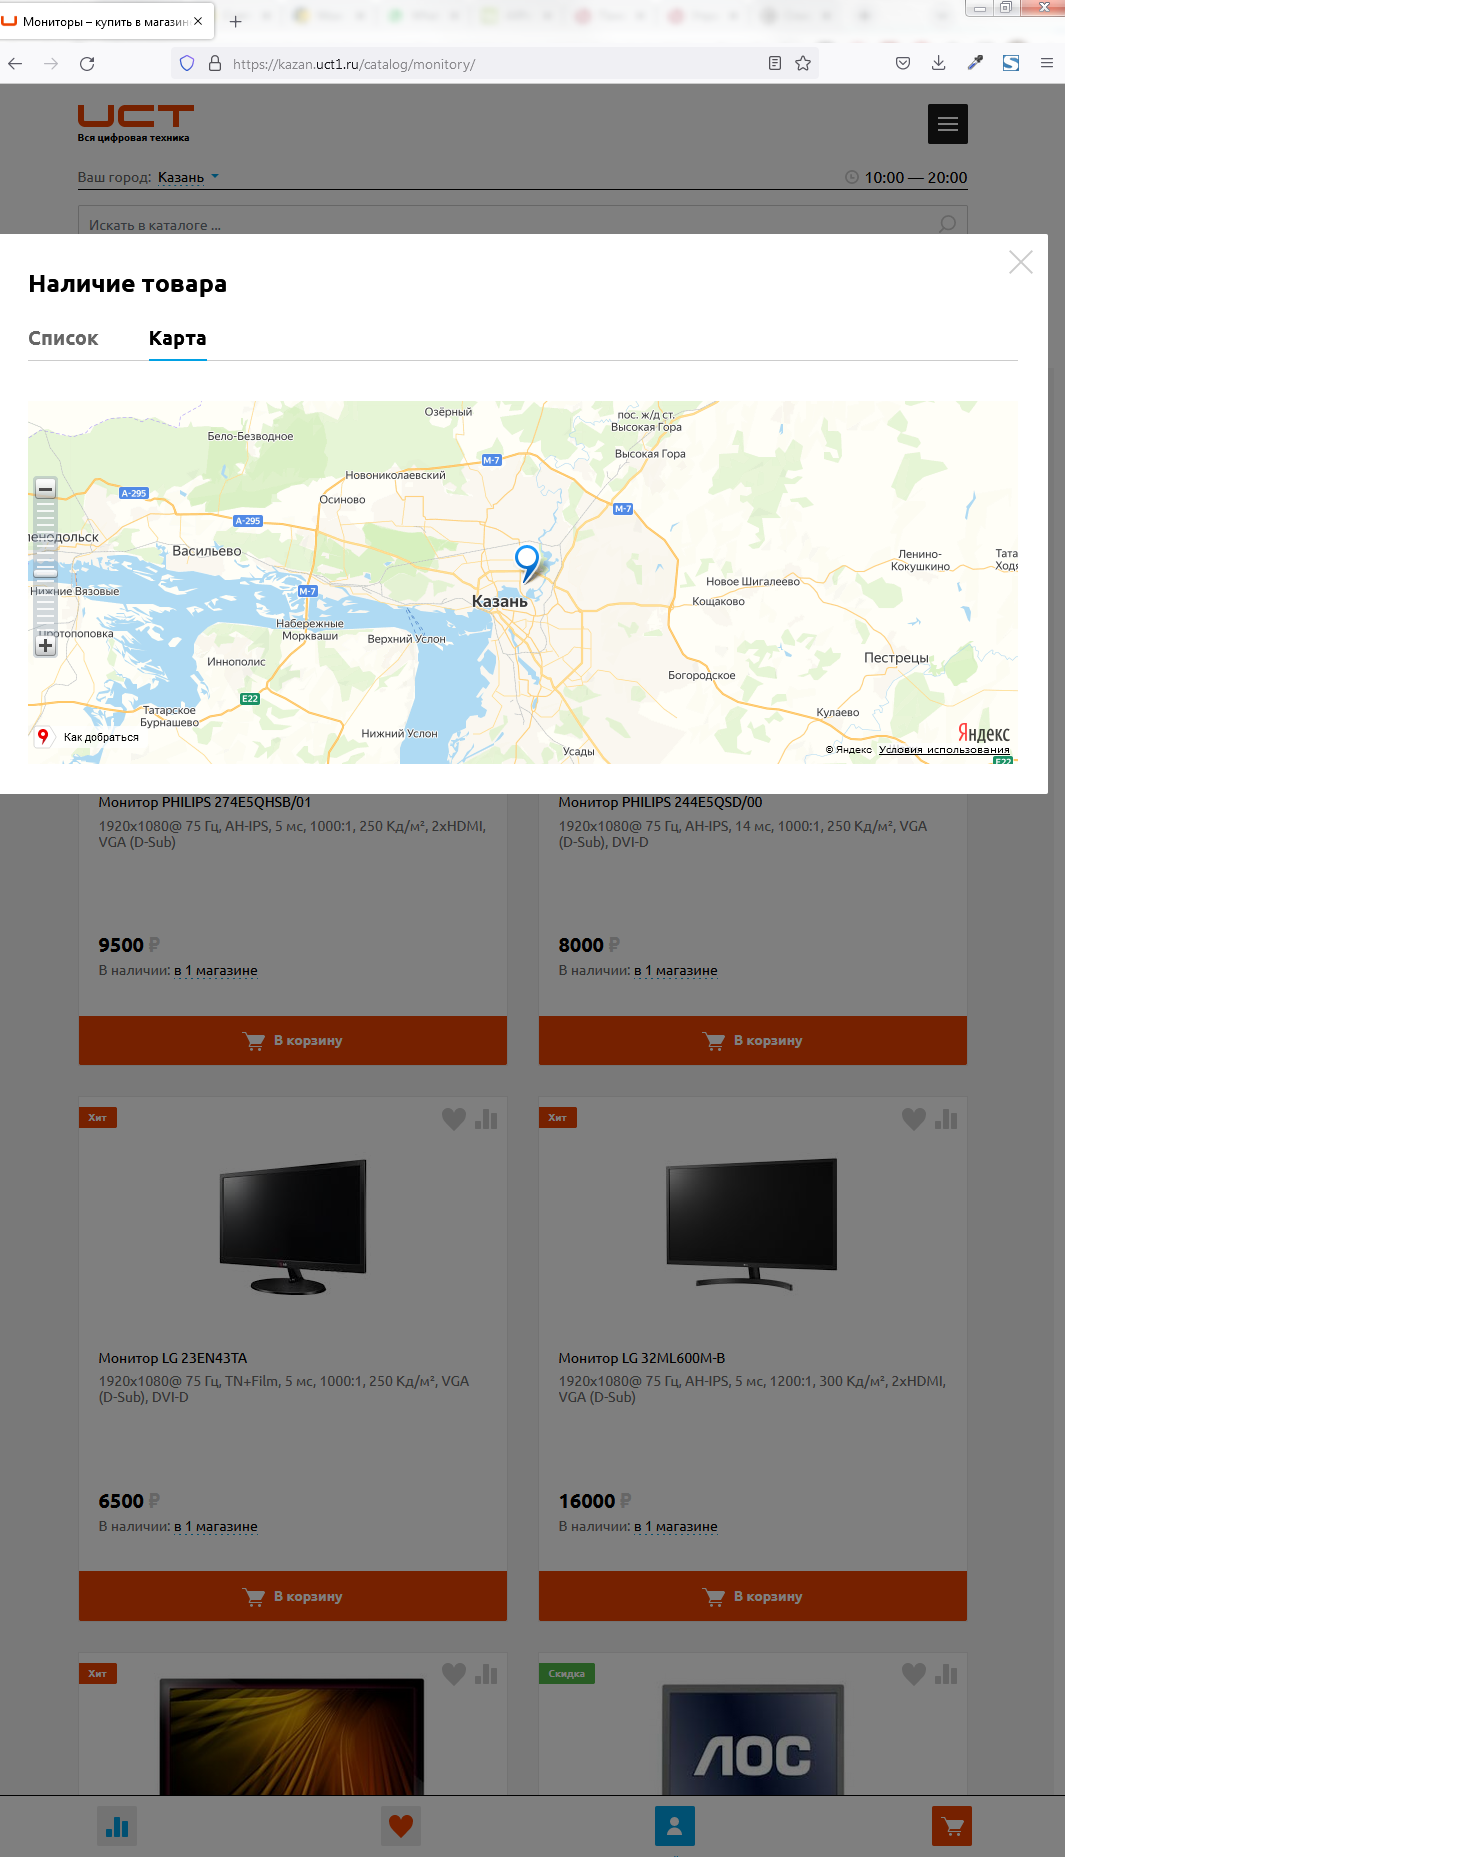Show site security padlock info
Screen dimensions: 1457x1857
point(214,63)
